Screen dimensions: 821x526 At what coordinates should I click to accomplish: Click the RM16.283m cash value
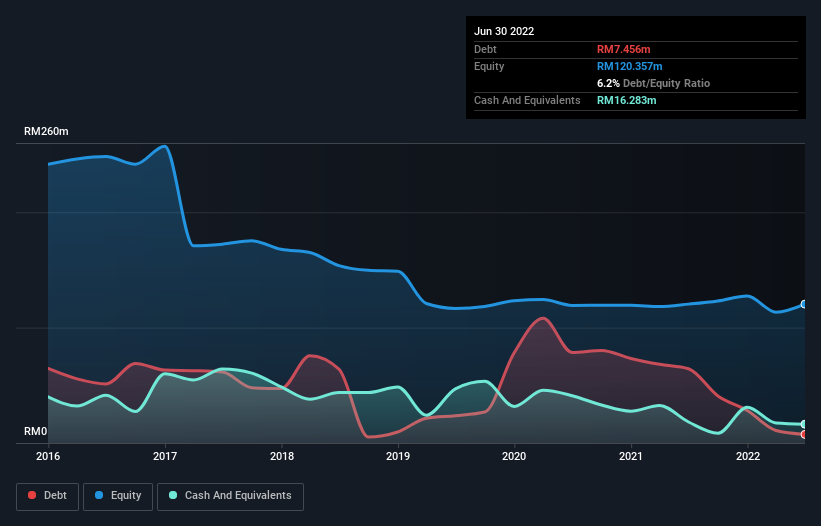(626, 100)
